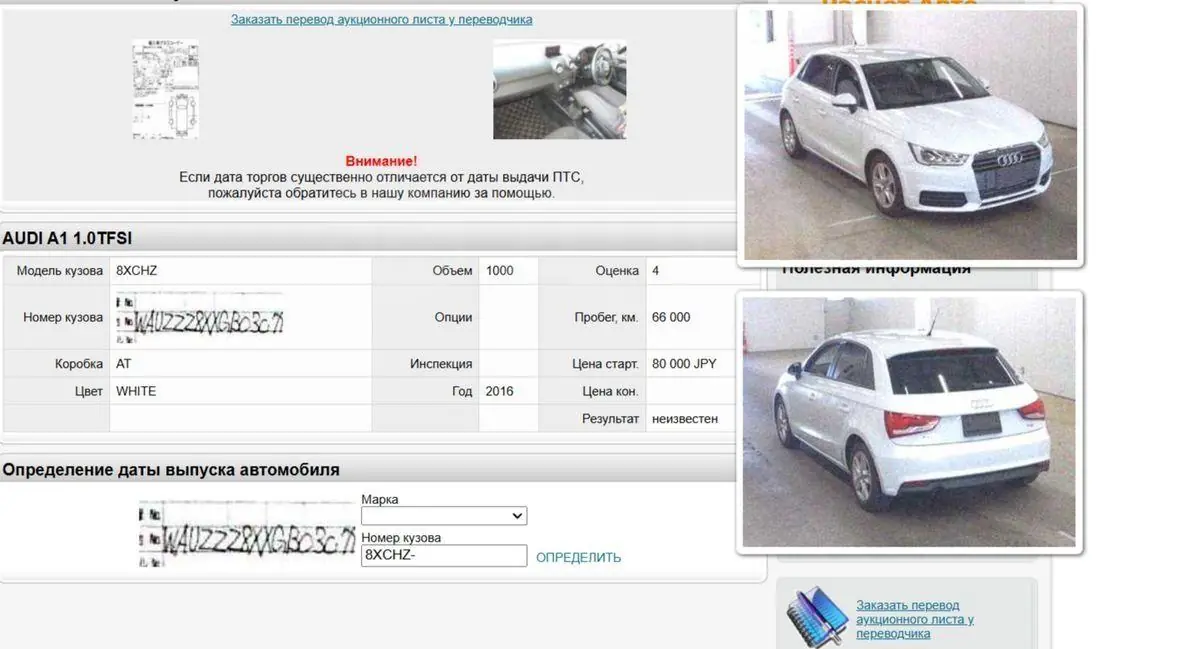The height and width of the screenshot is (649, 1200).
Task: Open the auction sheet thumbnail image
Action: click(x=165, y=88)
